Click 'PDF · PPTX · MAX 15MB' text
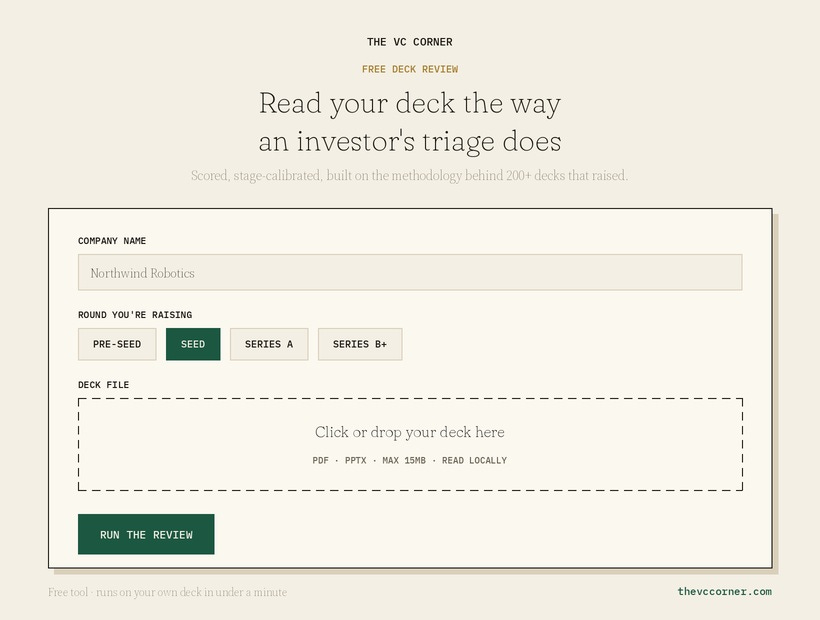This screenshot has width=820, height=620. tap(369, 461)
